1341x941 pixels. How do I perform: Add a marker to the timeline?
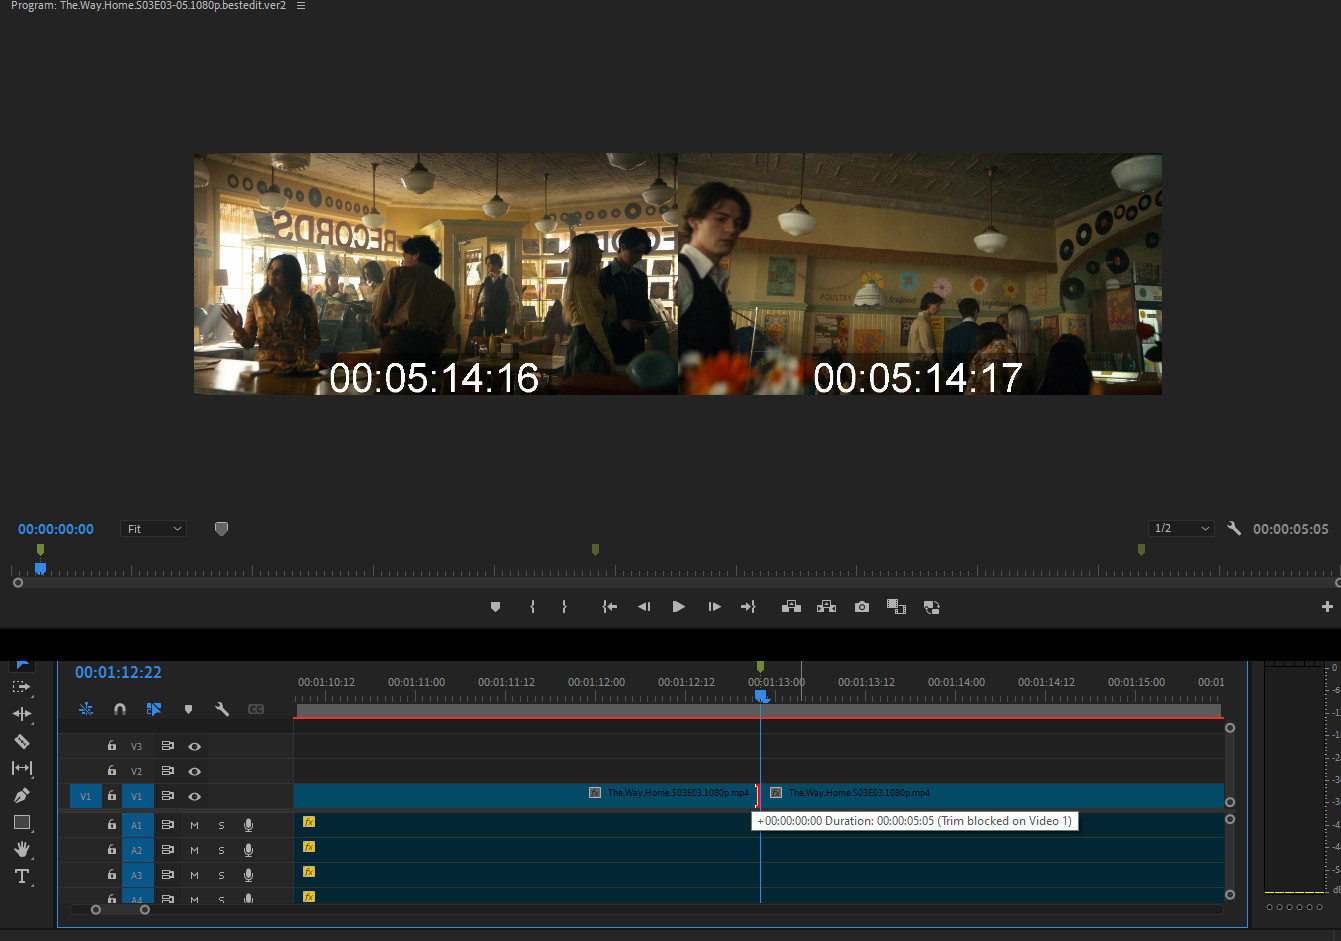point(188,709)
